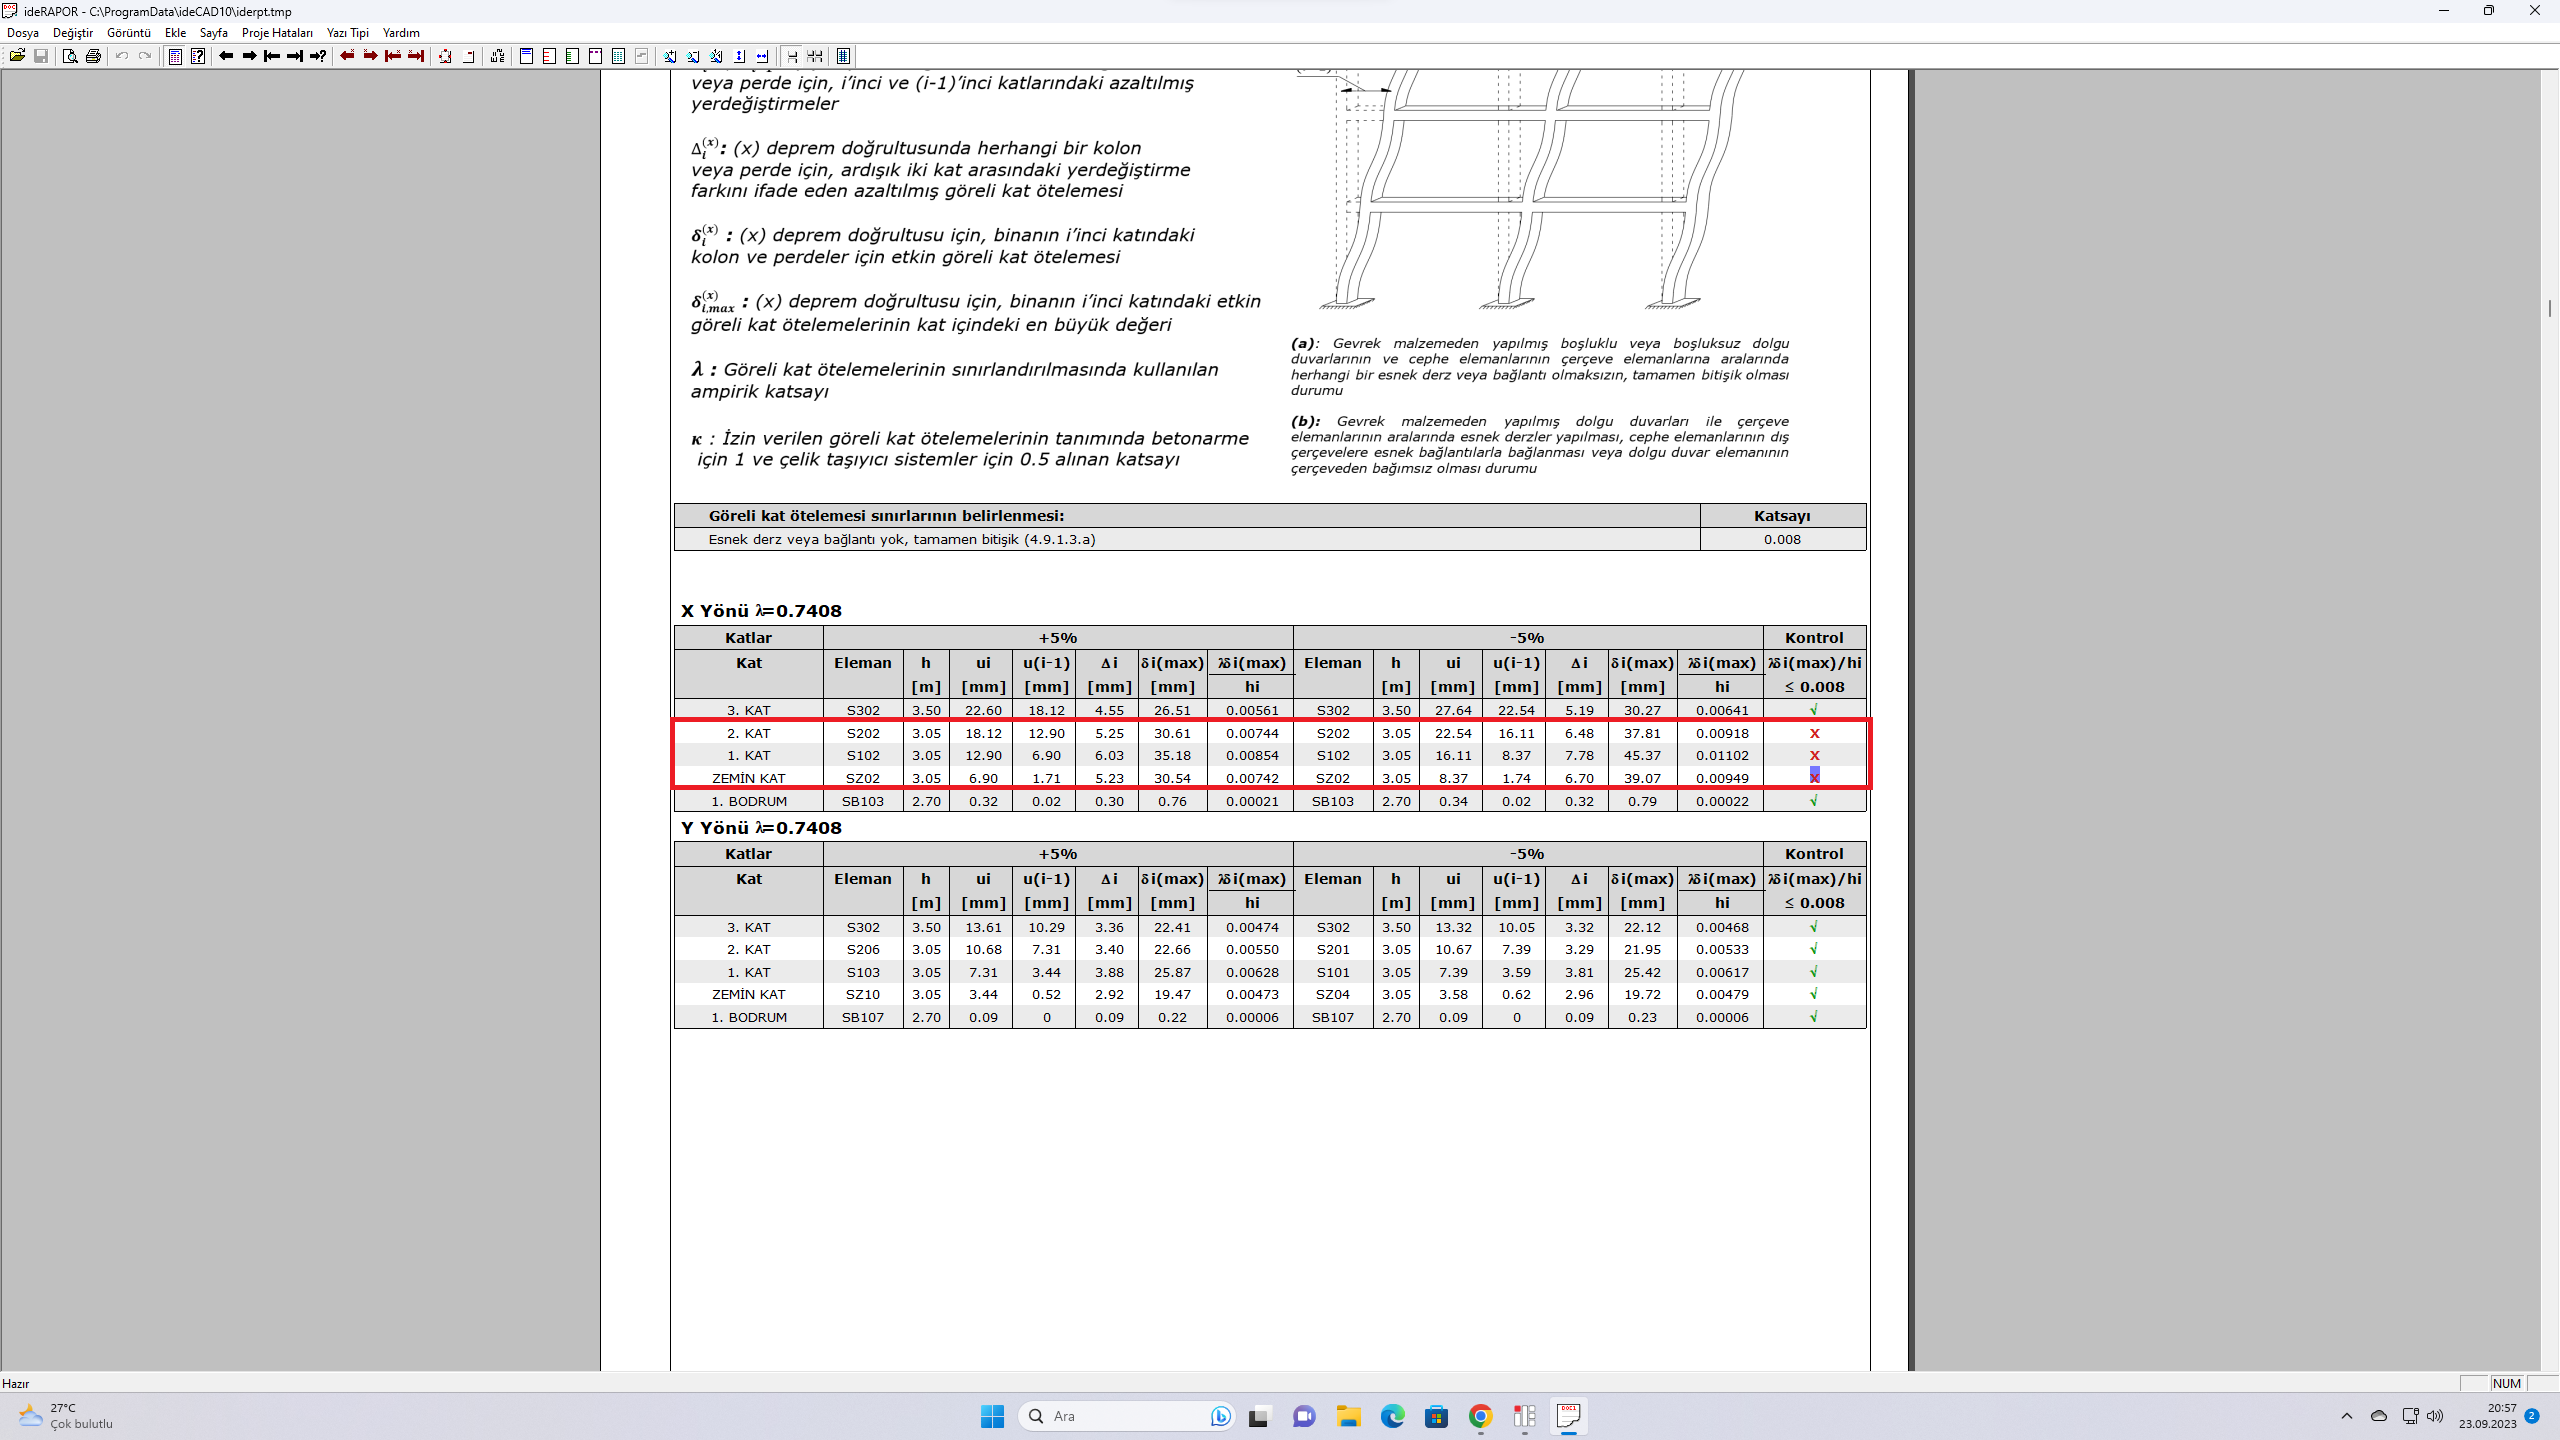This screenshot has height=1440, width=2560.
Task: Select single page view icon
Action: click(792, 56)
